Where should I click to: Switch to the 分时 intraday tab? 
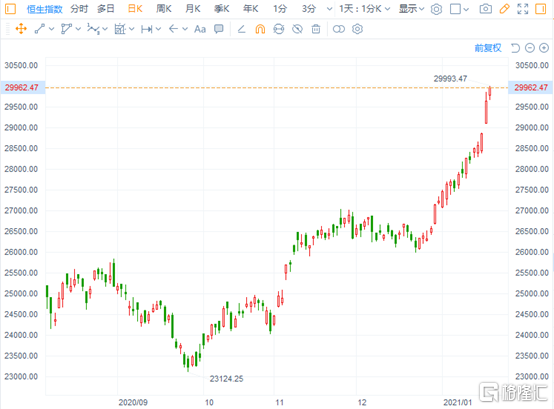79,9
